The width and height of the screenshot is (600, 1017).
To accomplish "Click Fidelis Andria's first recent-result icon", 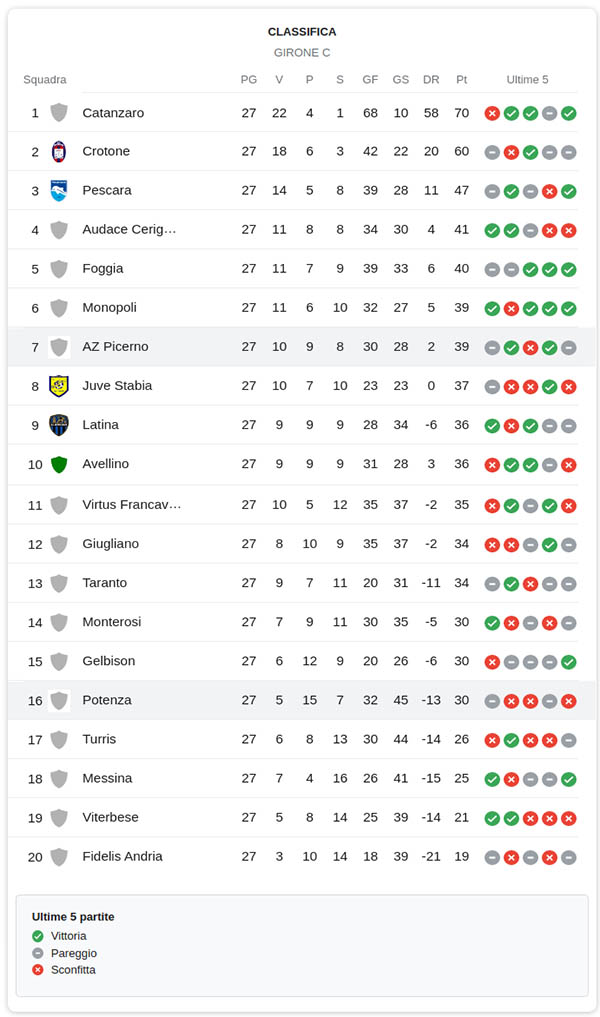I will tap(492, 857).
